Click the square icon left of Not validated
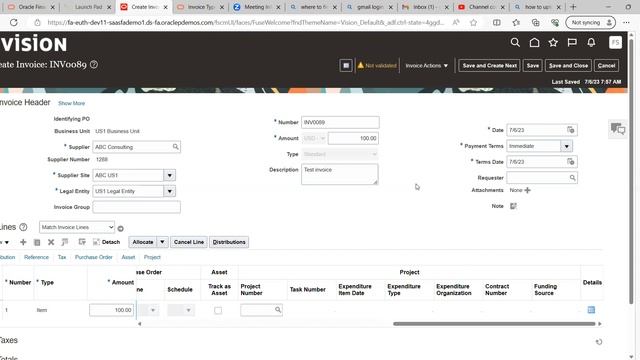The image size is (640, 360). click(x=346, y=65)
